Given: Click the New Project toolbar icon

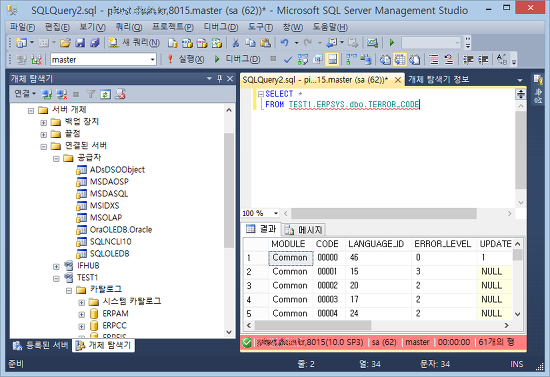Looking at the screenshot, I should 21,43.
